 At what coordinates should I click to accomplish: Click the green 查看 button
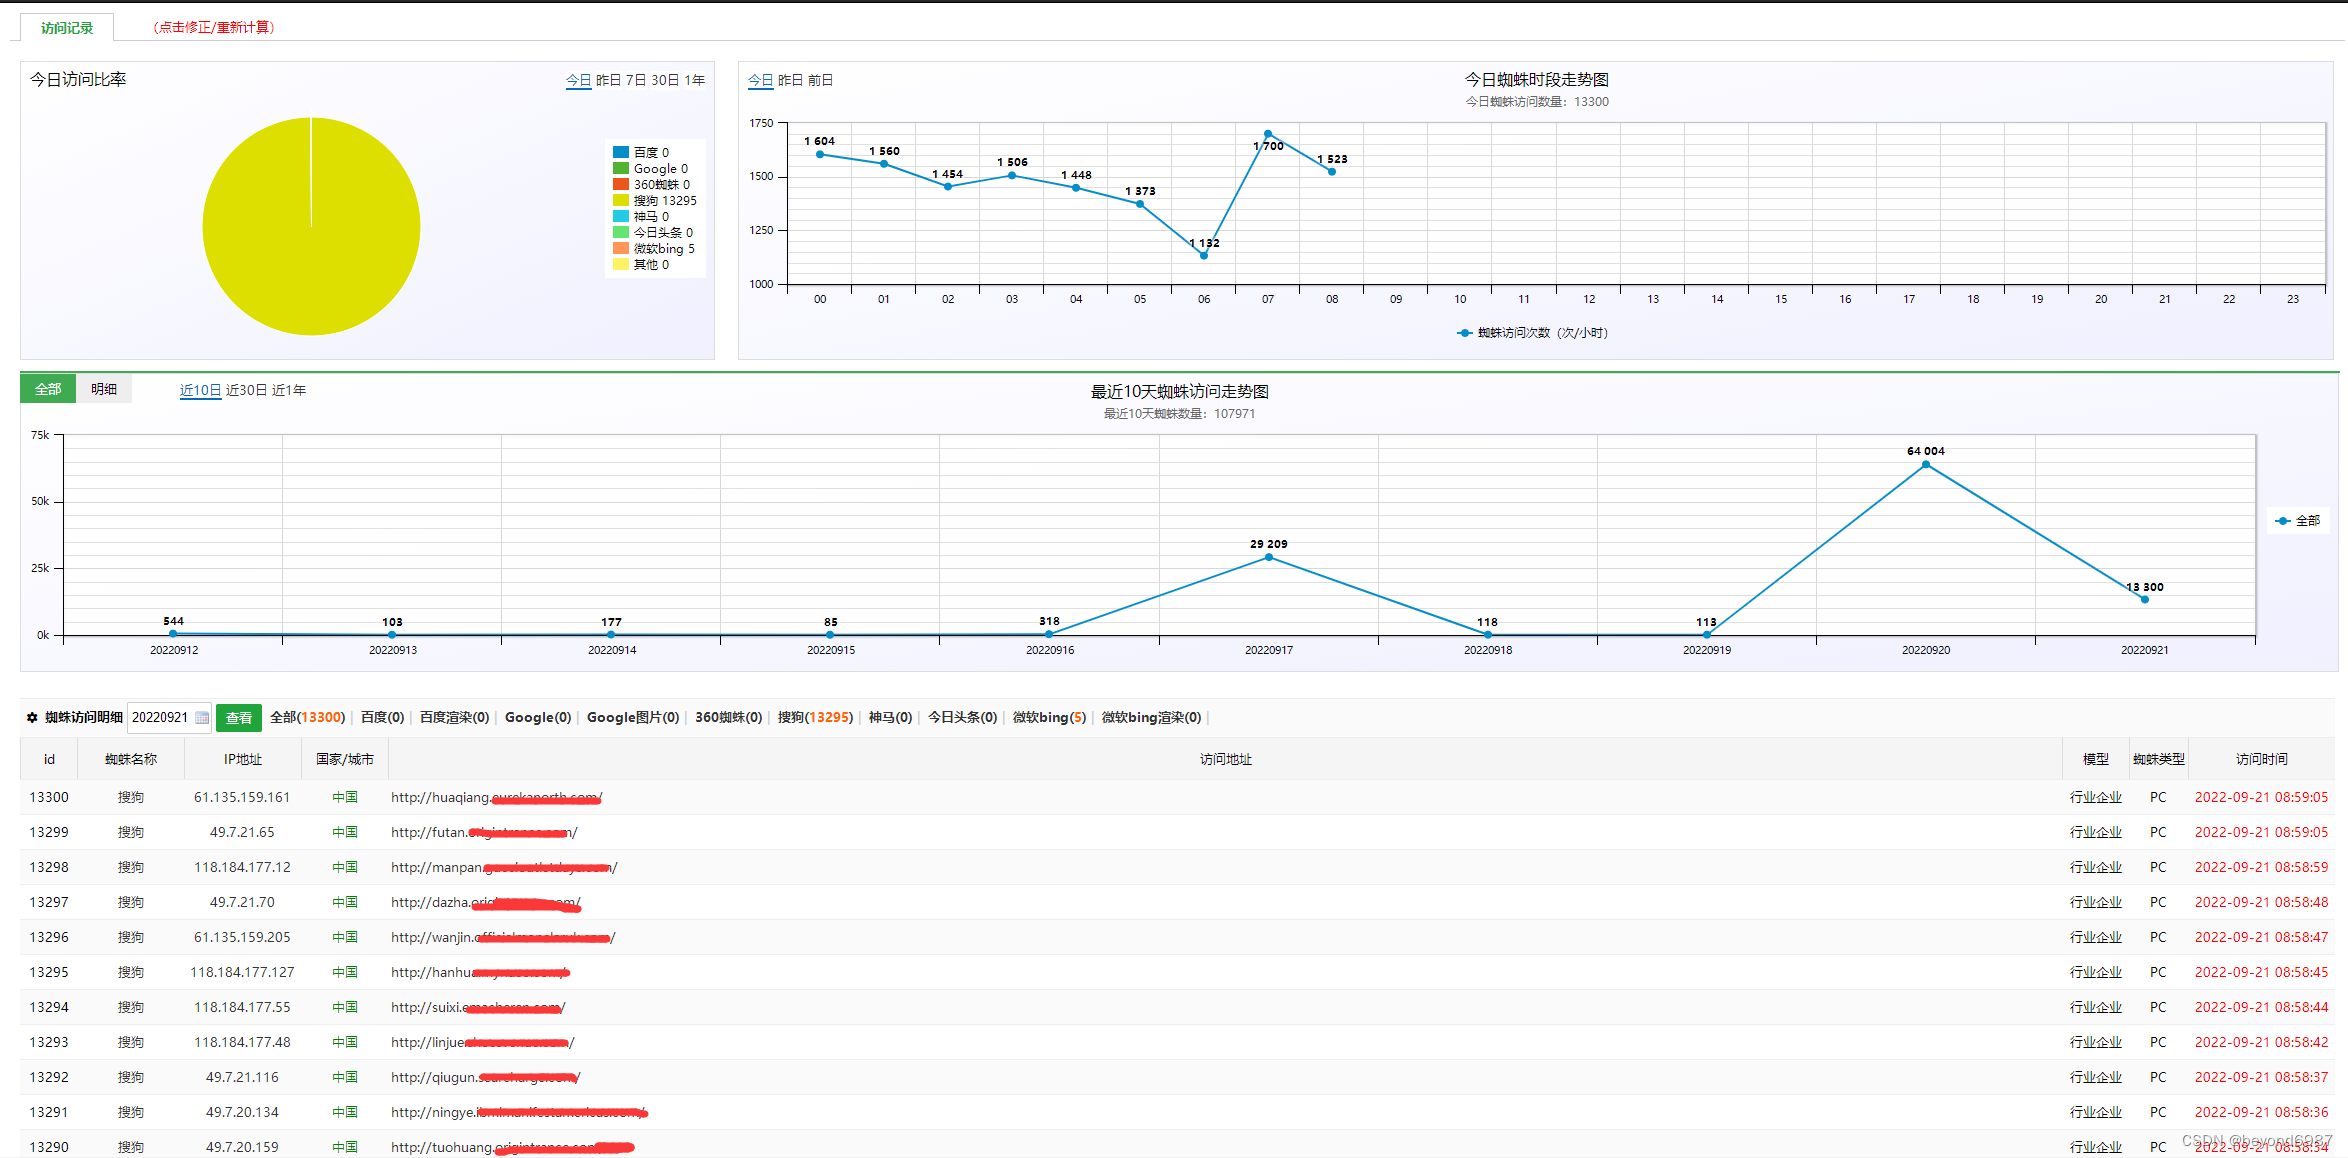tap(239, 718)
